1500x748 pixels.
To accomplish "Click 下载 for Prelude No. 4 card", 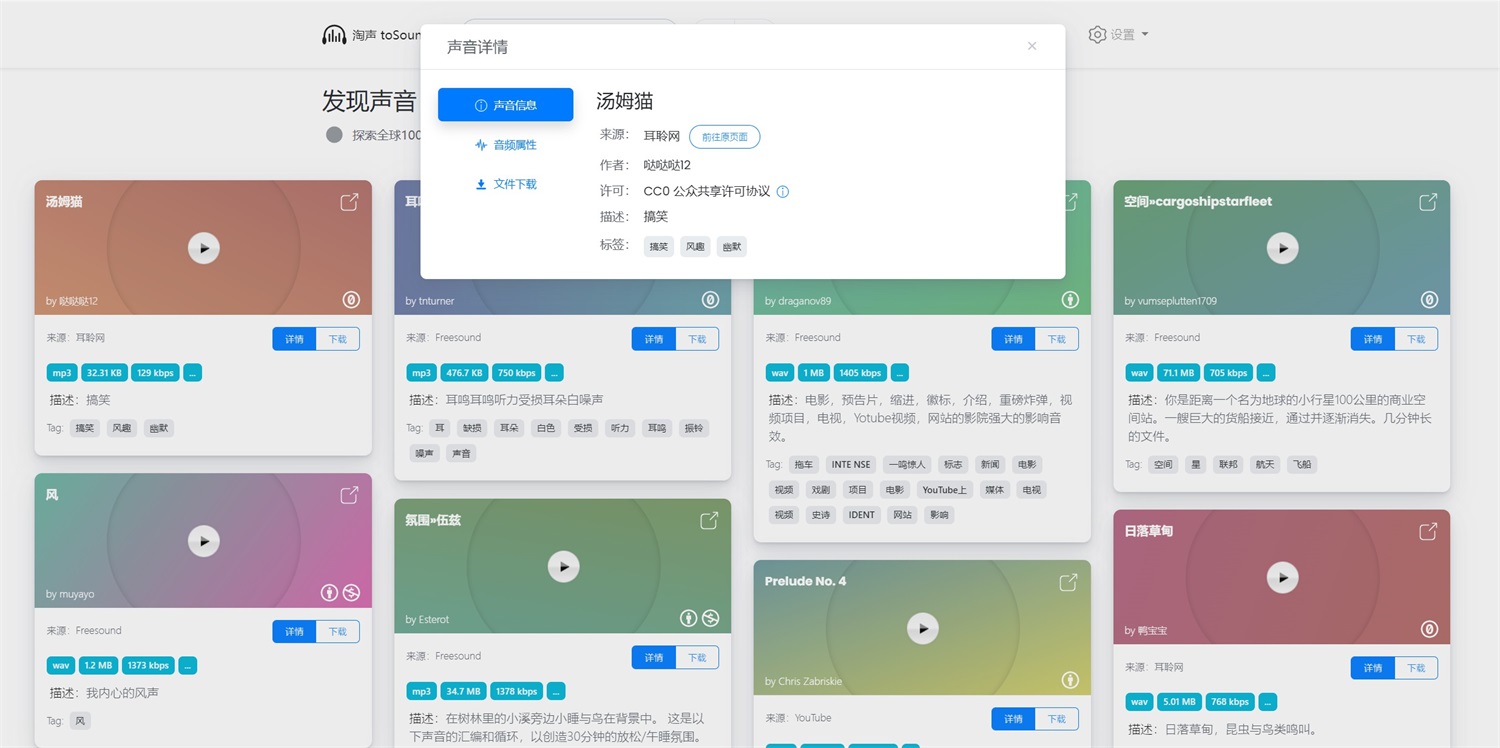I will point(1057,719).
